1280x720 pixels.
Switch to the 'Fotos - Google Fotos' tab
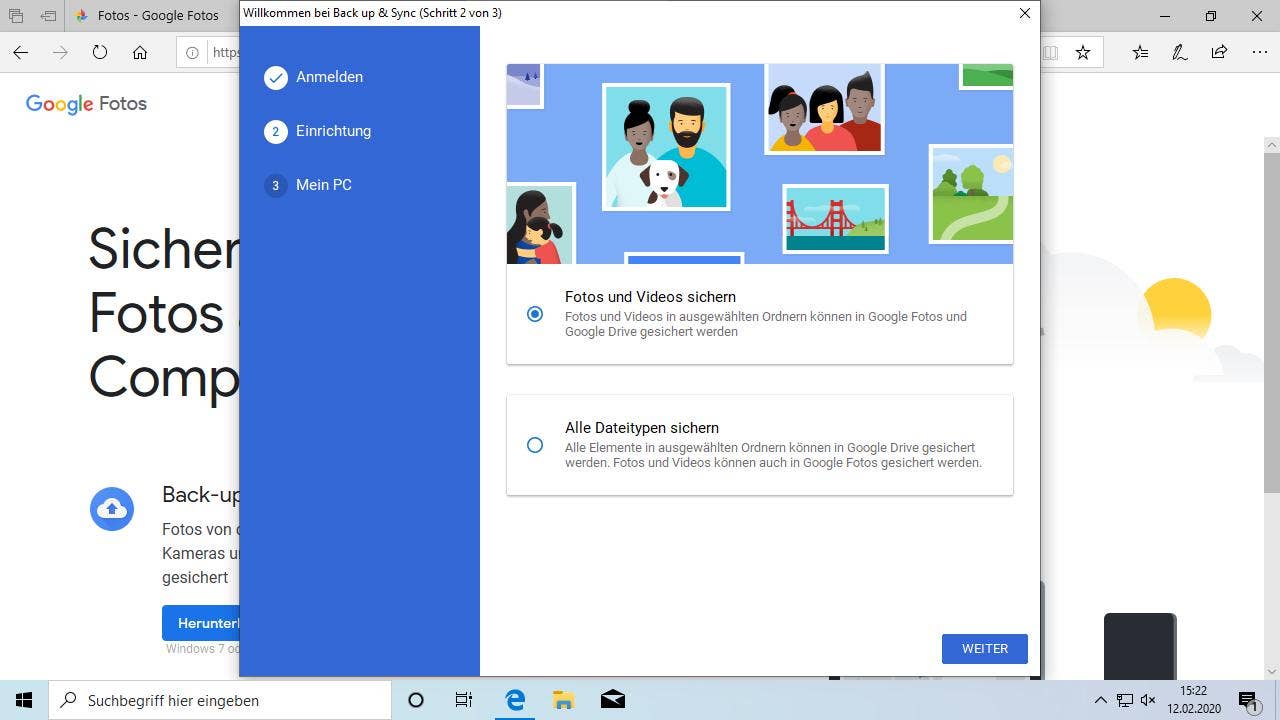[150, 16]
